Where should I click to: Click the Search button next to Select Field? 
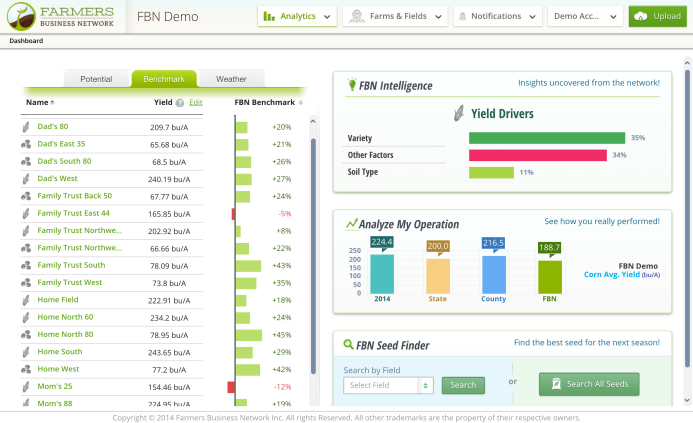pyautogui.click(x=463, y=385)
